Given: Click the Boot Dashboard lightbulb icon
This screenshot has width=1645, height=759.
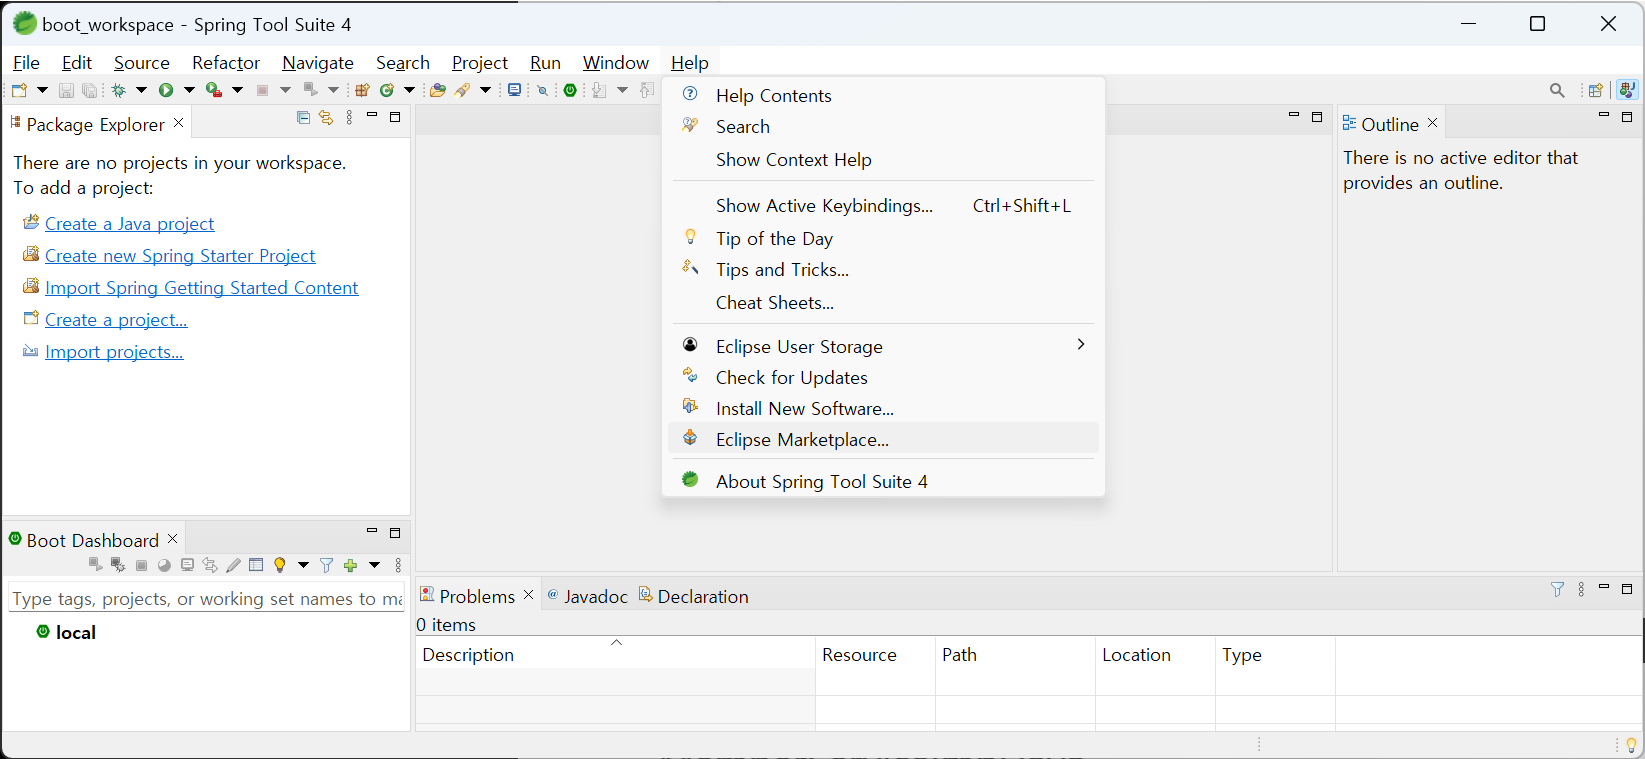Looking at the screenshot, I should (280, 565).
